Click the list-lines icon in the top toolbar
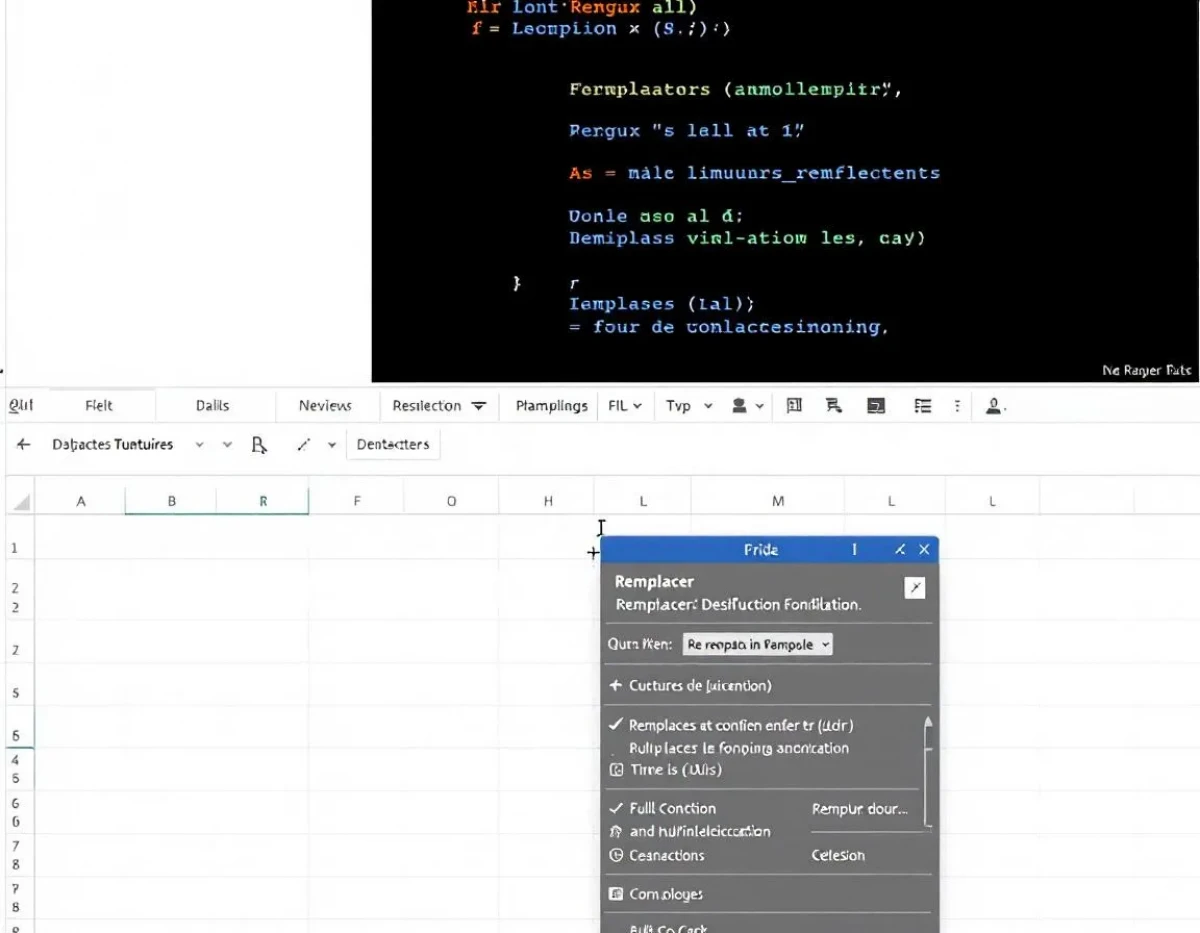Screen dimensions: 1200x933 click(923, 406)
